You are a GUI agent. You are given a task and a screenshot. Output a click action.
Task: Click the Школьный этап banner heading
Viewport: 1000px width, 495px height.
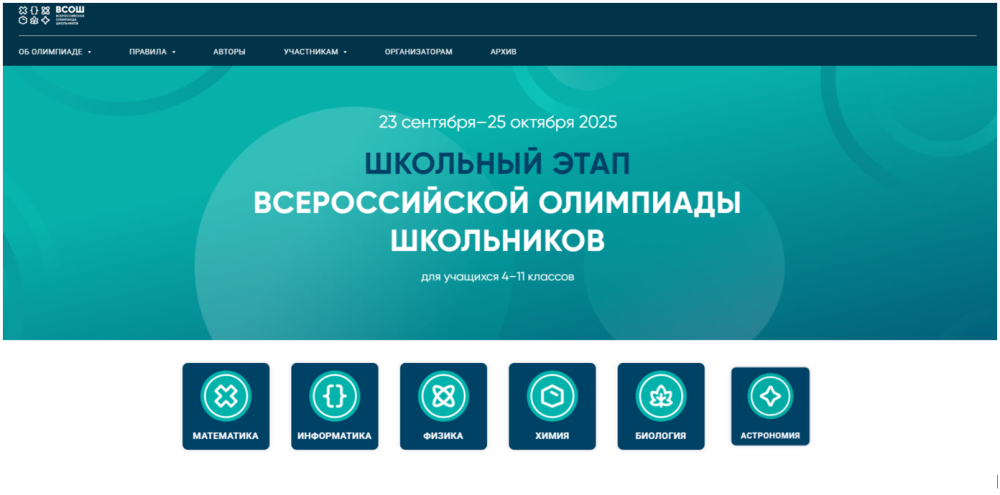(x=497, y=164)
